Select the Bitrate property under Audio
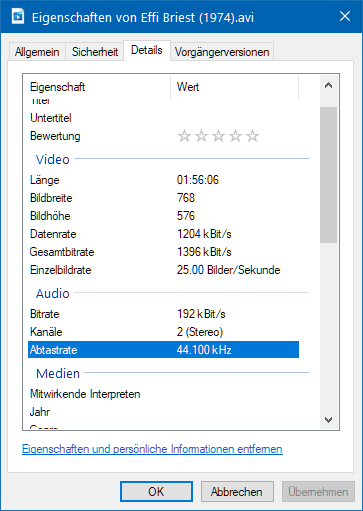Viewport: 363px width, 511px height. coord(163,314)
